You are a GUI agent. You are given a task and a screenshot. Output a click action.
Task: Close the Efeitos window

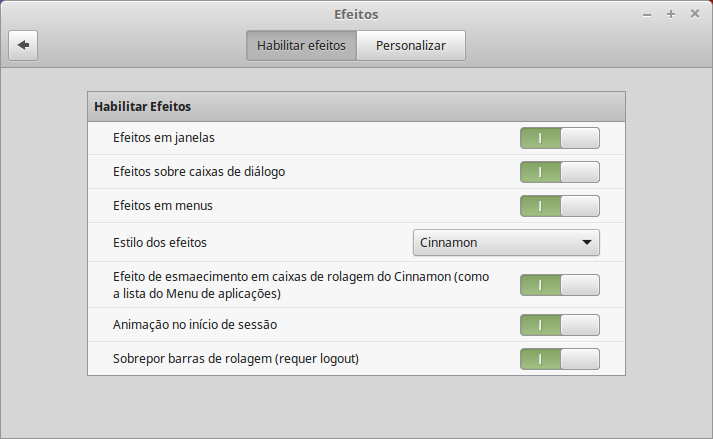pyautogui.click(x=693, y=14)
